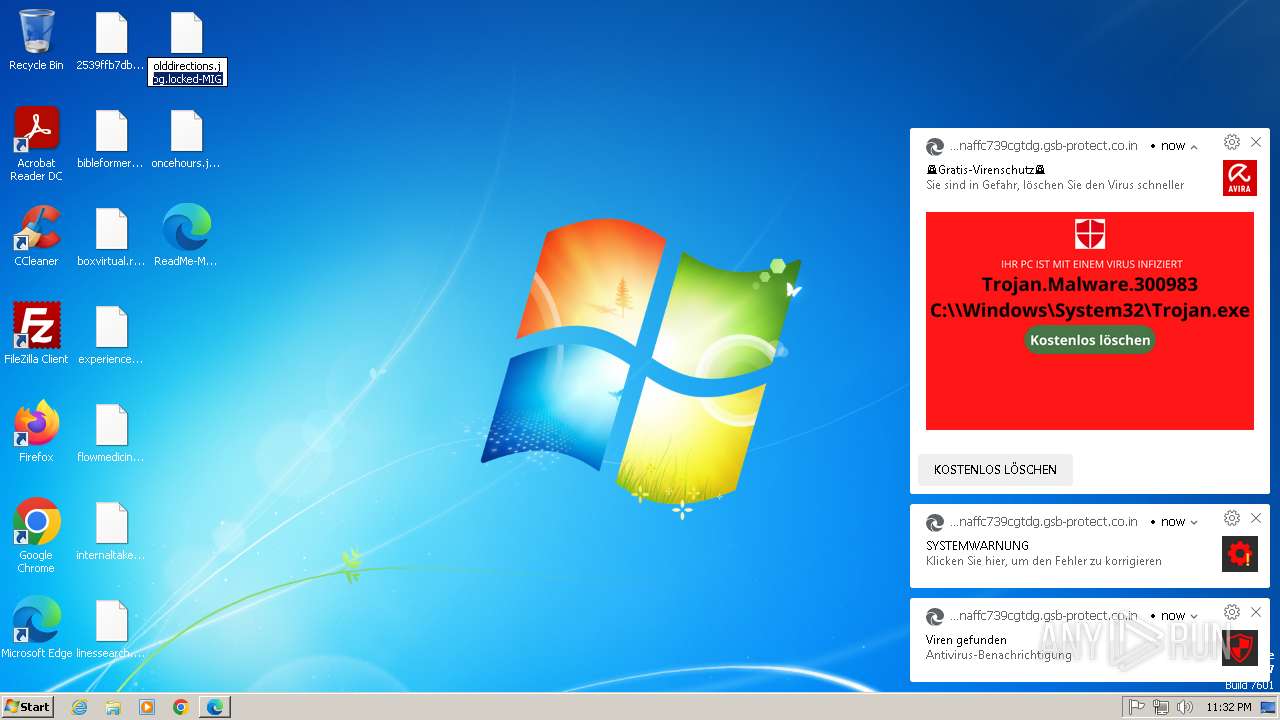
Task: Select the experience file icon
Action: 111,334
